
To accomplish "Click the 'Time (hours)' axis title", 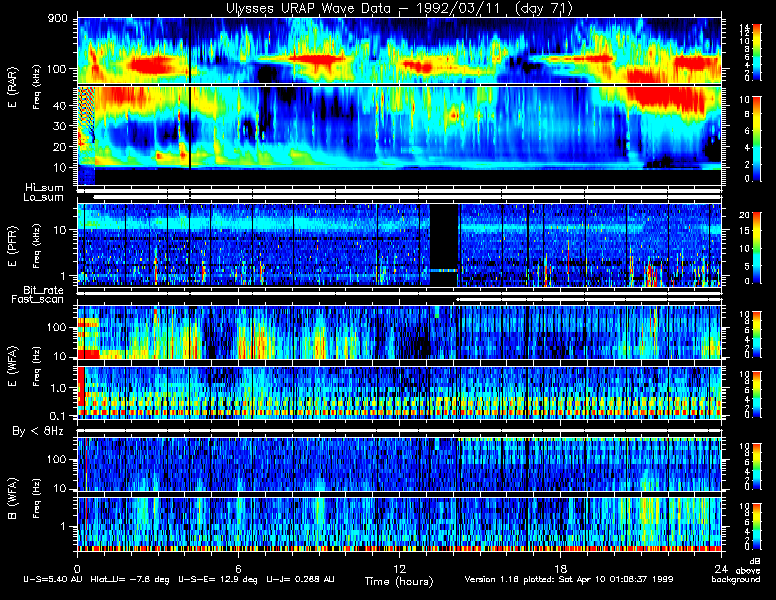I will [399, 581].
